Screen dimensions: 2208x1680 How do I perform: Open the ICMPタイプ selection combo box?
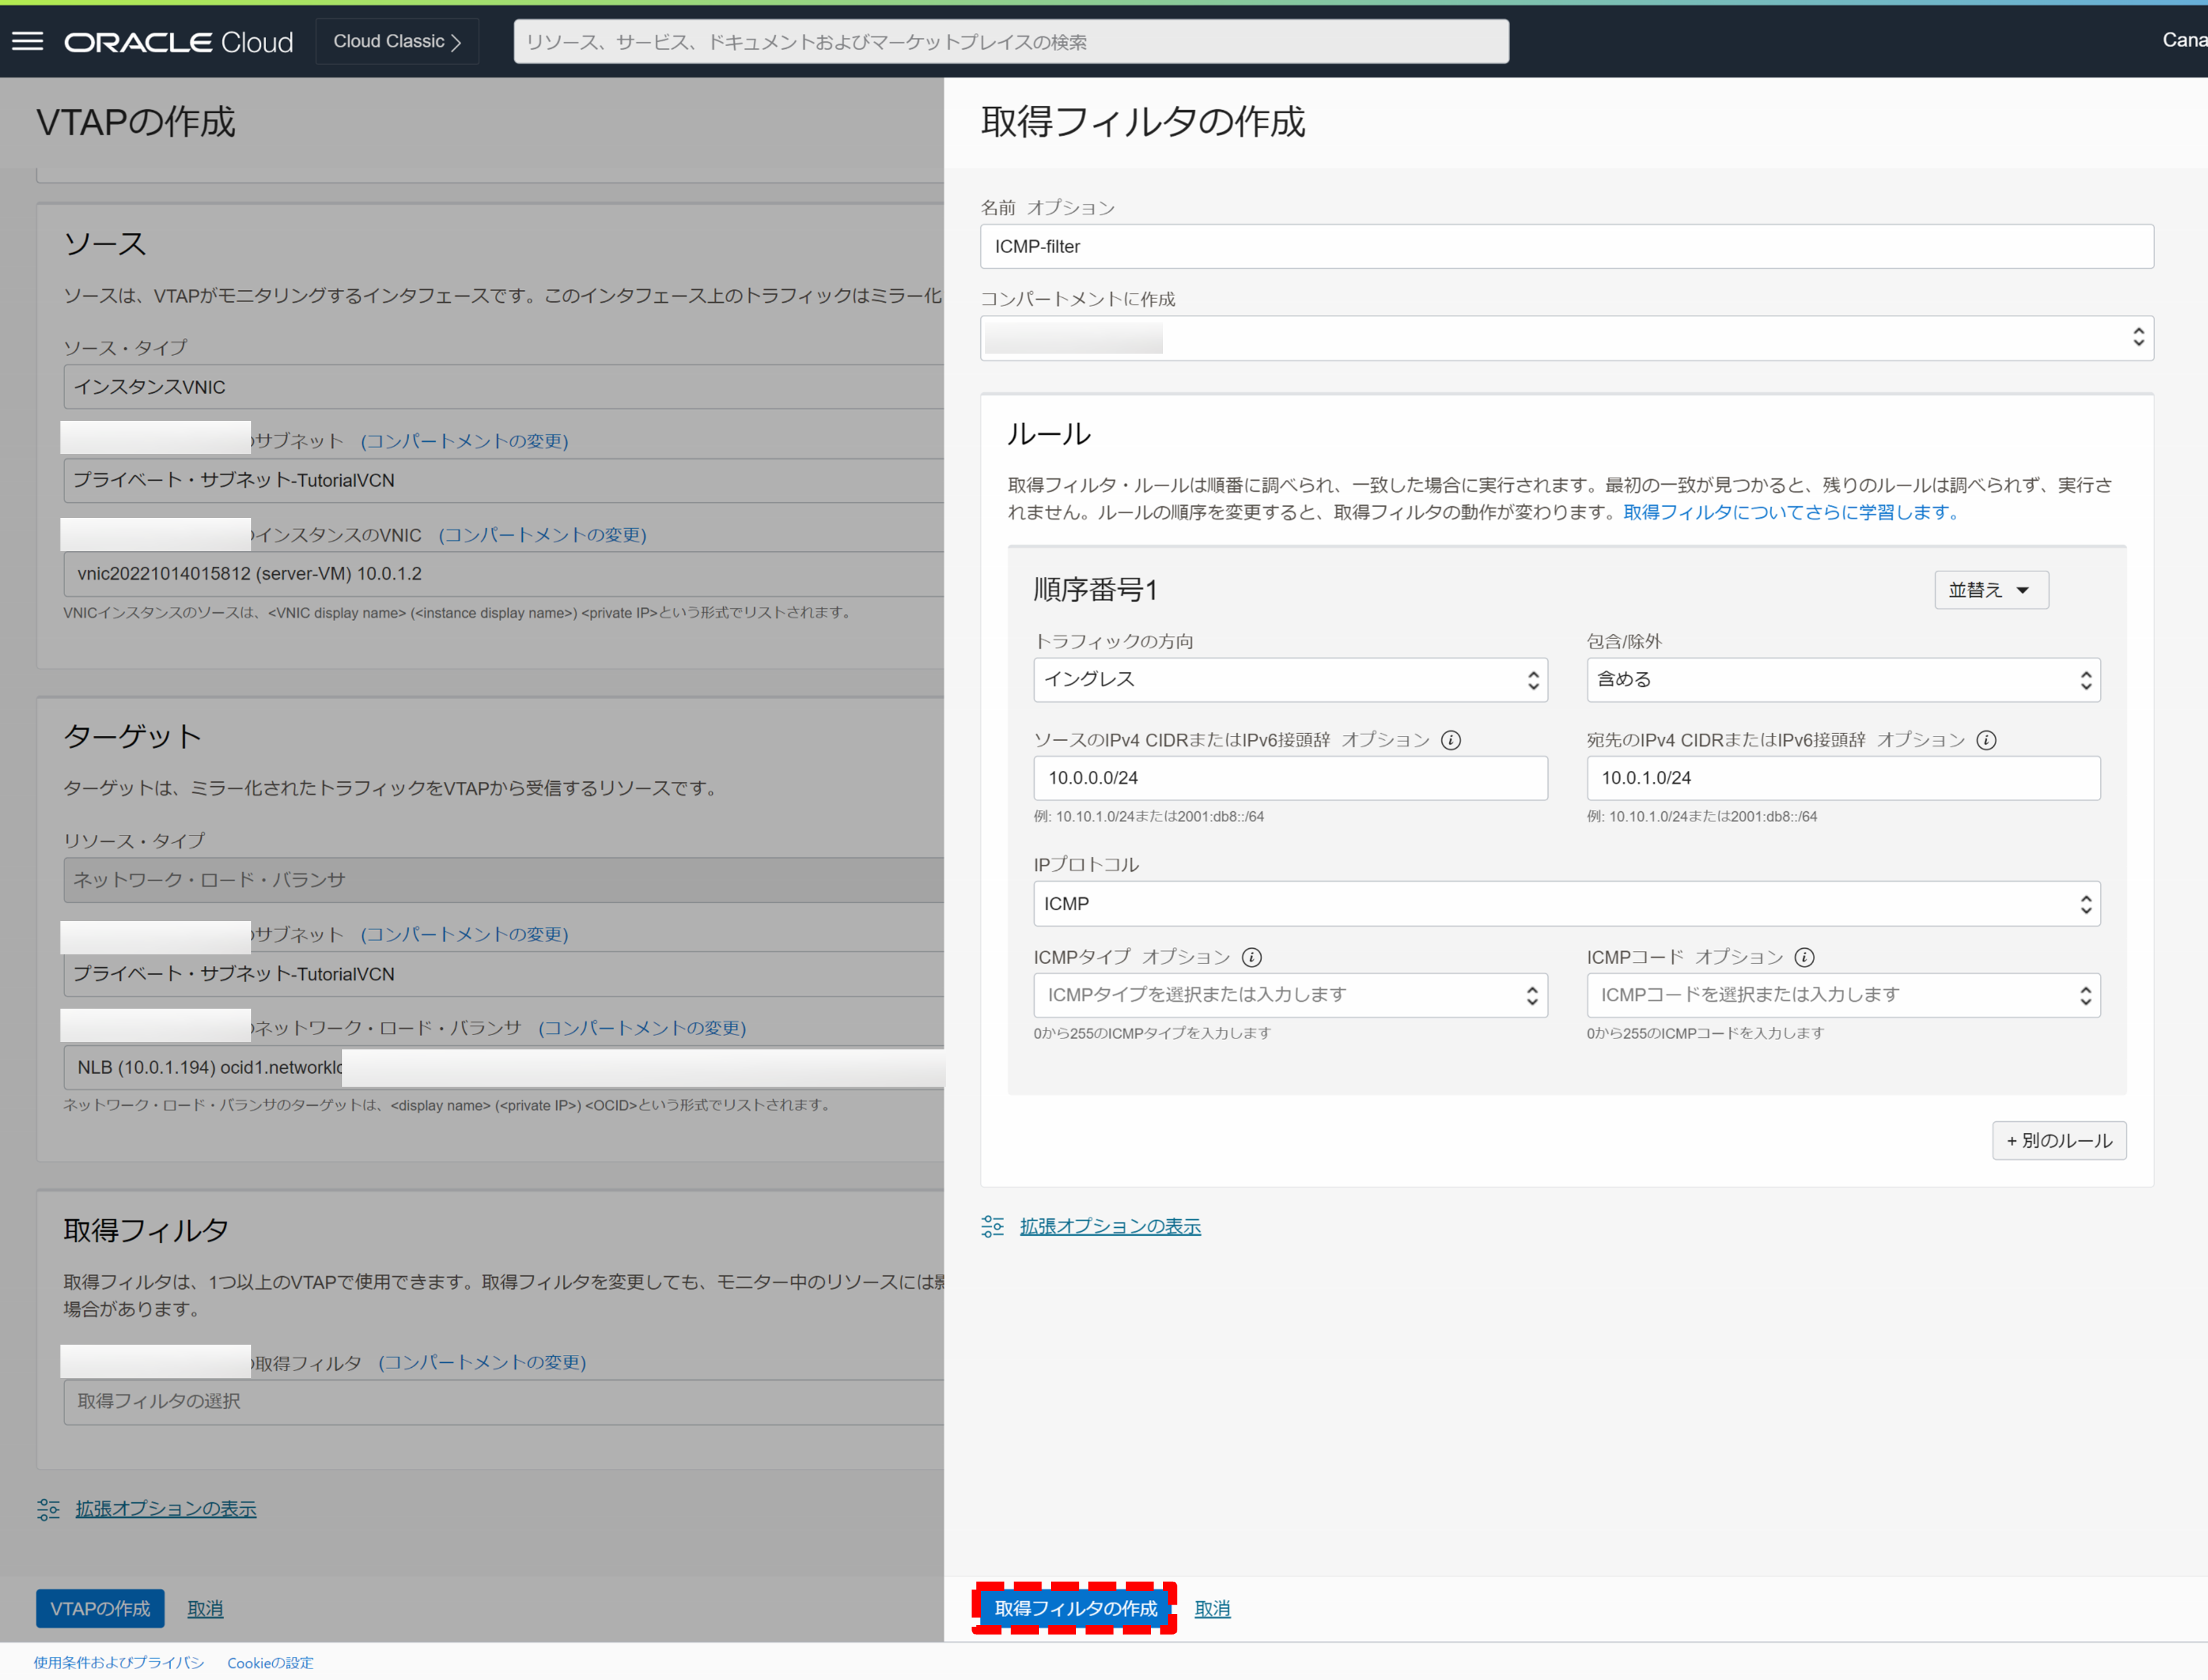coord(1290,995)
